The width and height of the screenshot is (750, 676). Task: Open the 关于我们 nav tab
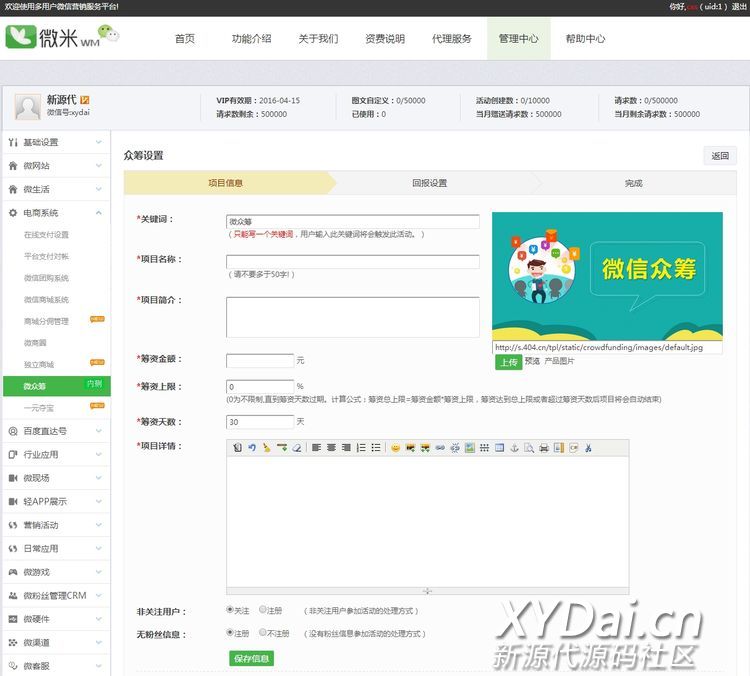coord(318,39)
